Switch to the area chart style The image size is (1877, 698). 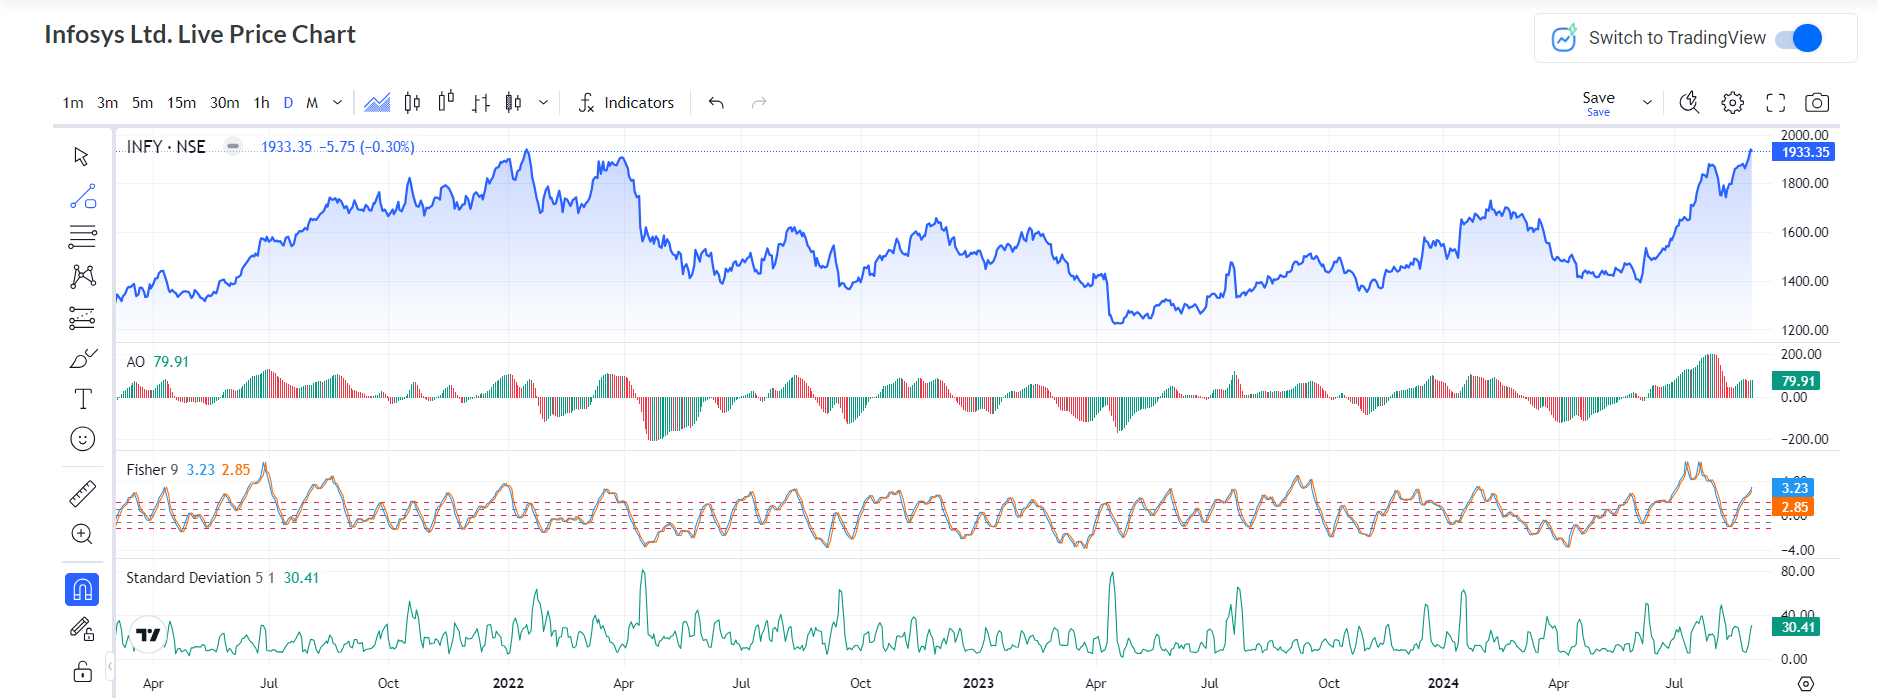pos(377,102)
